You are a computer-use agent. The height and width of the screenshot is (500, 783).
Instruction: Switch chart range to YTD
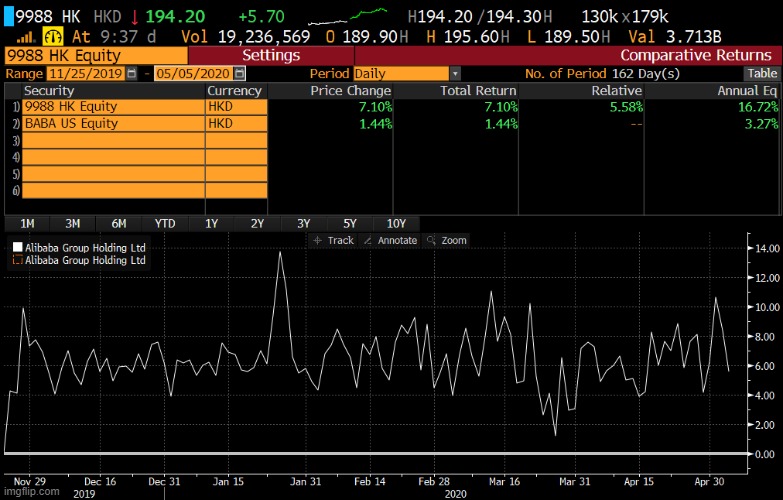click(165, 223)
